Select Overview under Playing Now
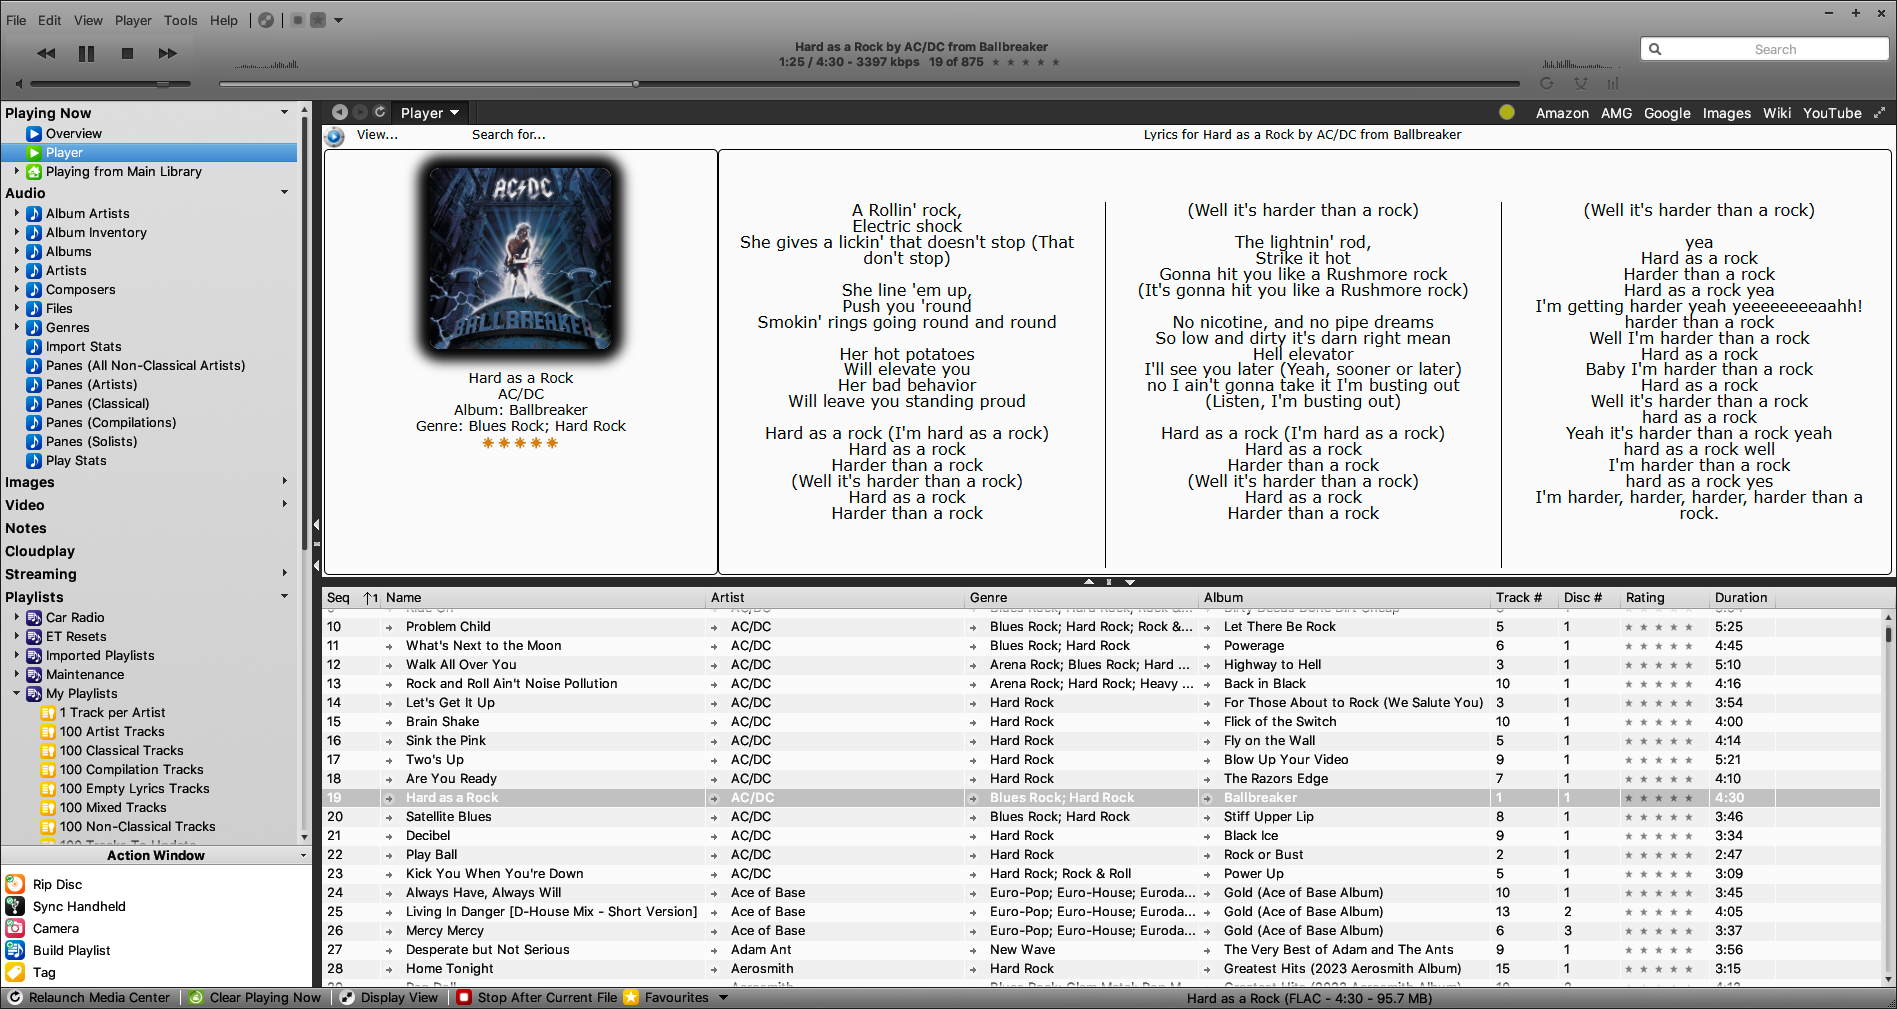 click(73, 133)
